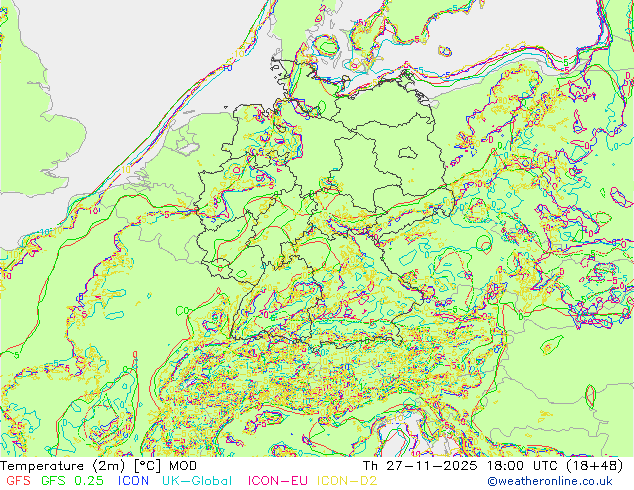This screenshot has height=490, width=634.
Task: Click the cyan UK-Global legend label
Action: [197, 481]
